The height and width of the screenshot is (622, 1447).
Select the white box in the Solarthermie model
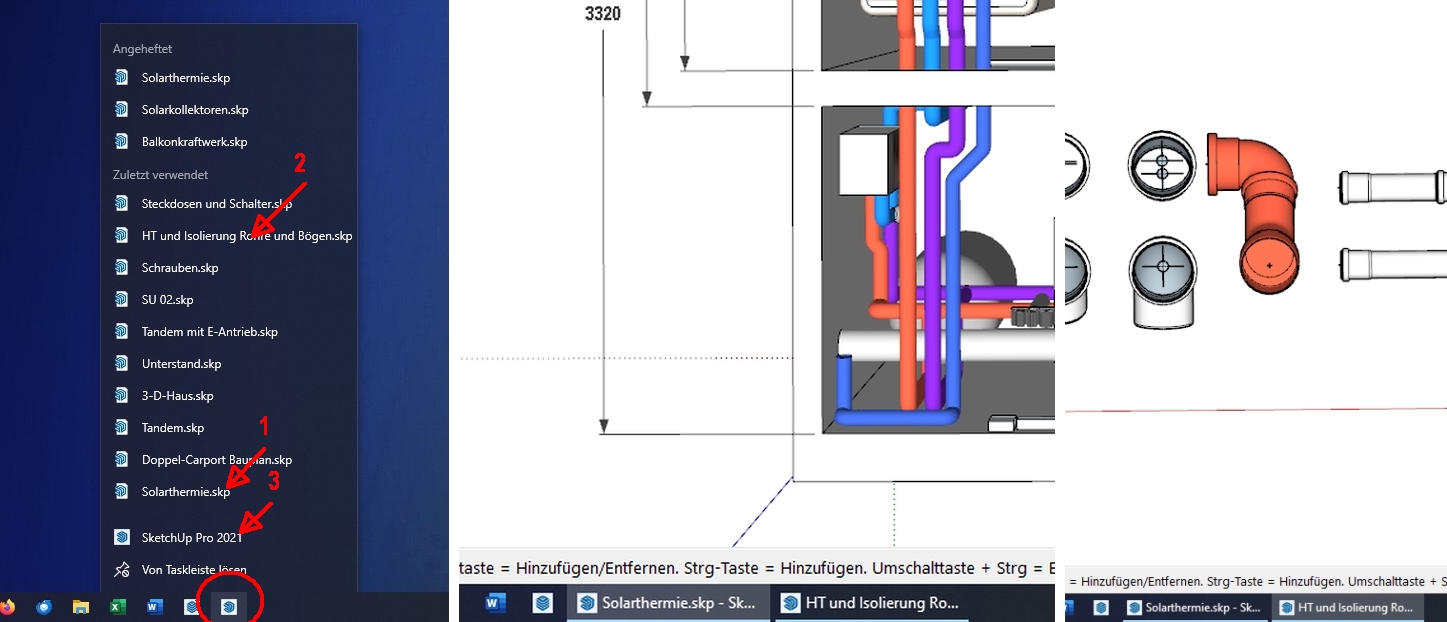point(865,163)
